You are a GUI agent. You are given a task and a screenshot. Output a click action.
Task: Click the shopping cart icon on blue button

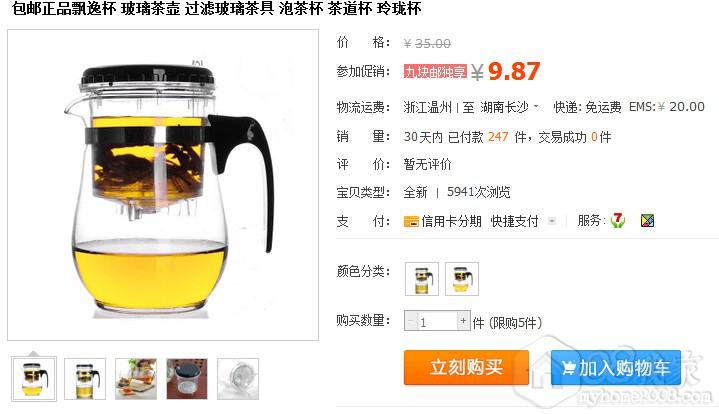tap(569, 368)
